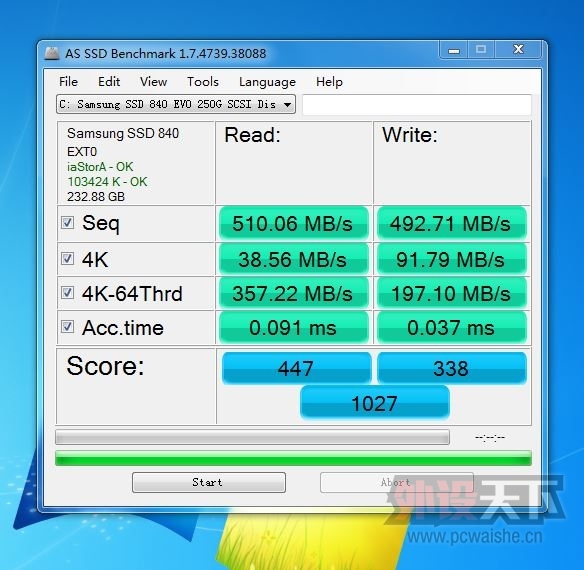Click the 232.88 GB capacity text
Screen dimensions: 584x570
pos(96,196)
